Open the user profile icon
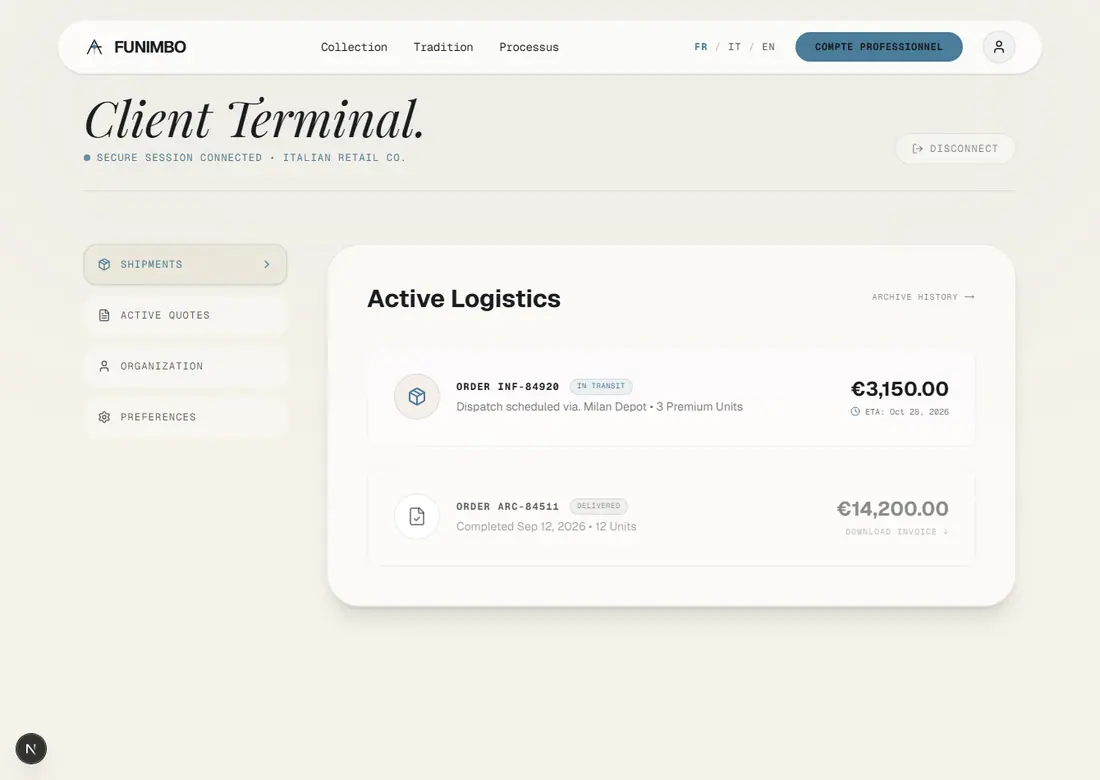 pyautogui.click(x=999, y=47)
